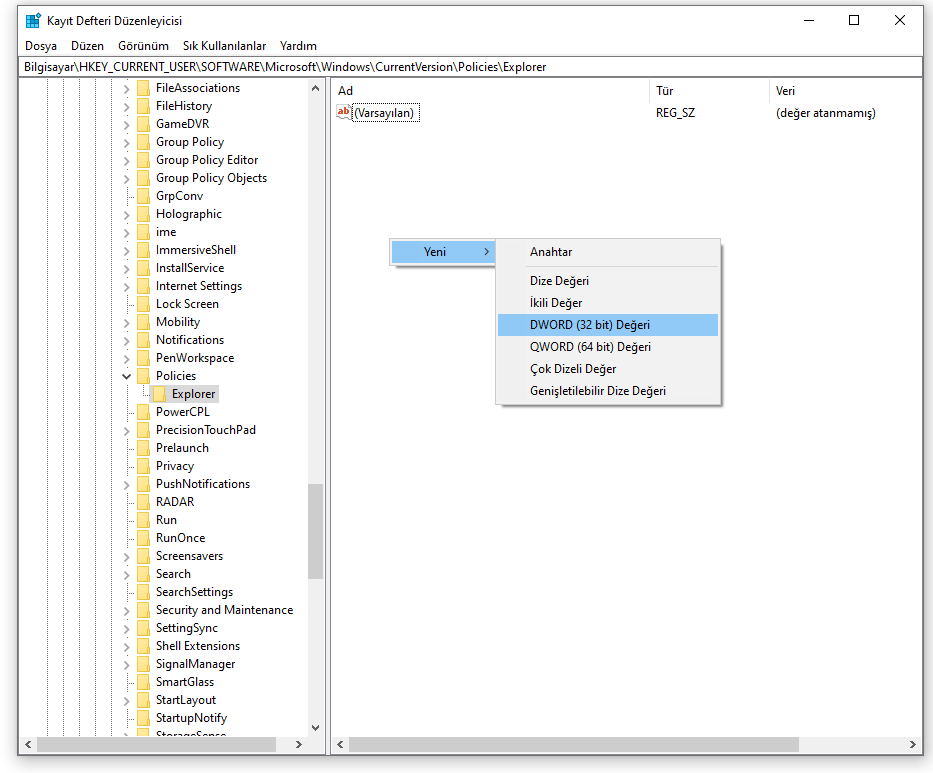Select DWORD (32 bit) Değeri from submenu
The width and height of the screenshot is (933, 773).
coord(590,325)
